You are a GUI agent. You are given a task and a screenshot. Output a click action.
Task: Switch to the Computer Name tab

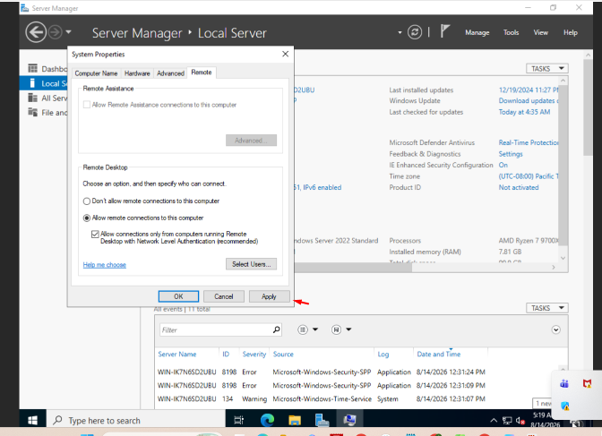(x=96, y=73)
